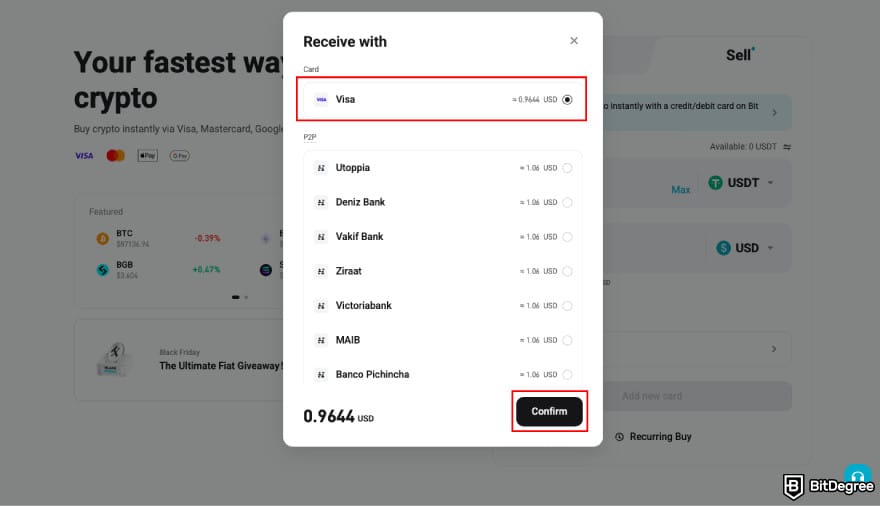Open the support headset chat icon
The height and width of the screenshot is (506, 880).
click(x=857, y=476)
